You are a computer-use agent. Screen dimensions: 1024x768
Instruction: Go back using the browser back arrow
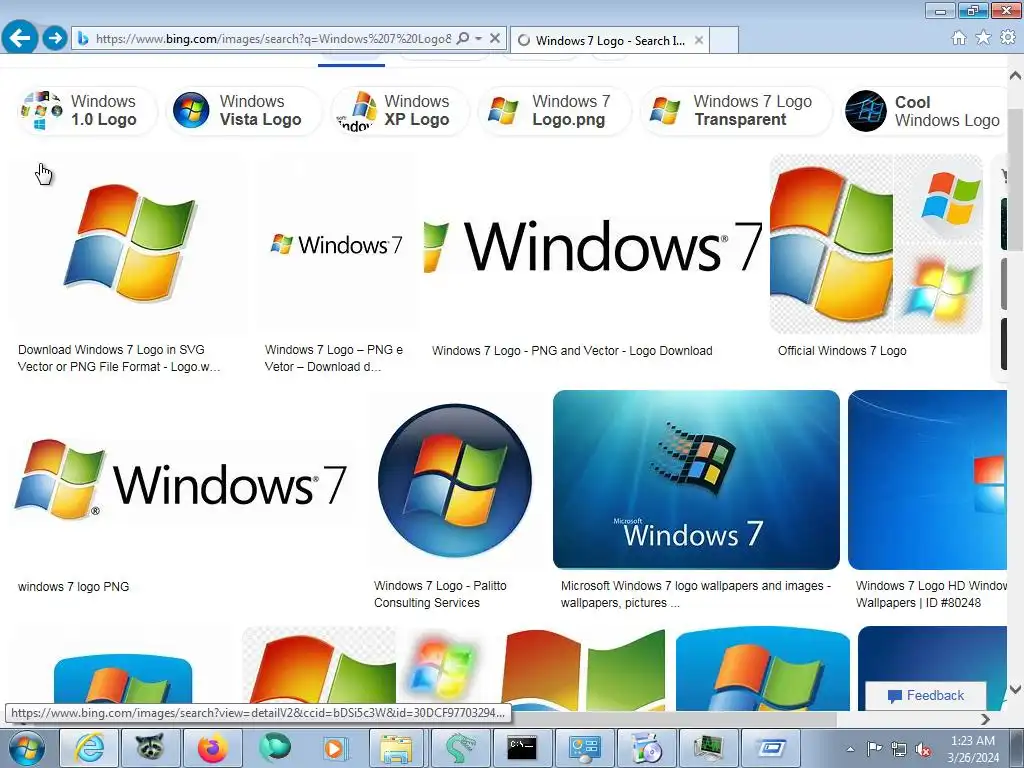pos(20,38)
